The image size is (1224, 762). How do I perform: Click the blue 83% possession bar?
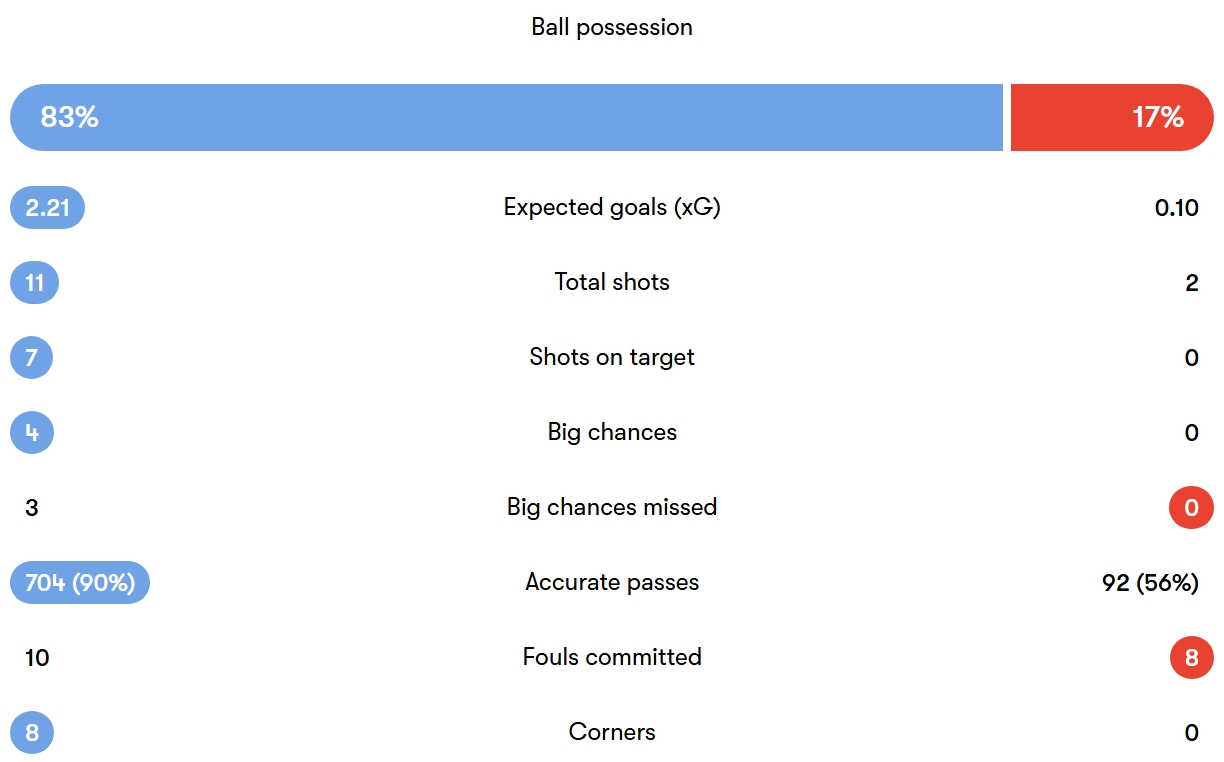[x=506, y=118]
